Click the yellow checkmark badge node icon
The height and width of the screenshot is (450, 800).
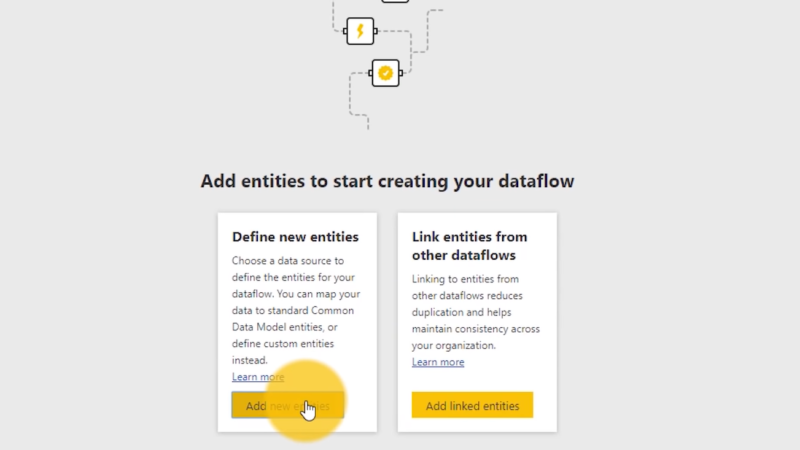point(385,73)
